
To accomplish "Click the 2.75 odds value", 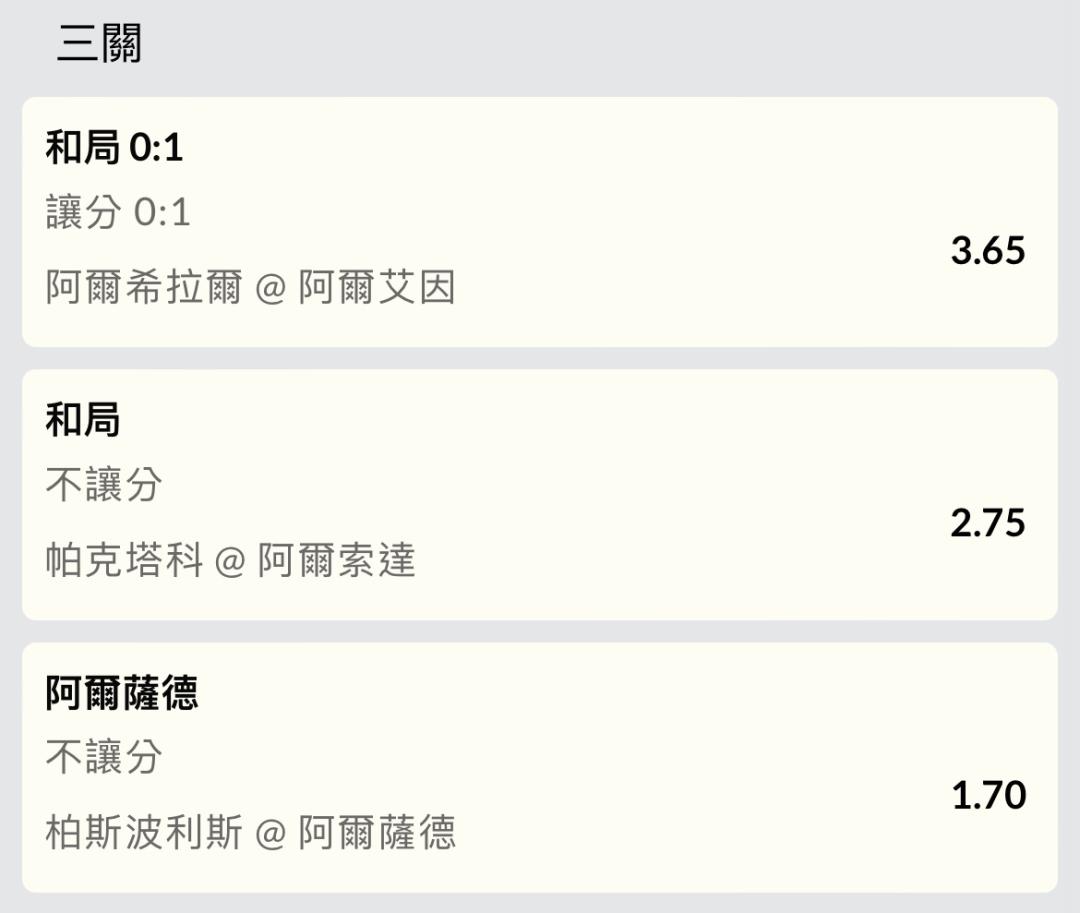I will pos(988,523).
